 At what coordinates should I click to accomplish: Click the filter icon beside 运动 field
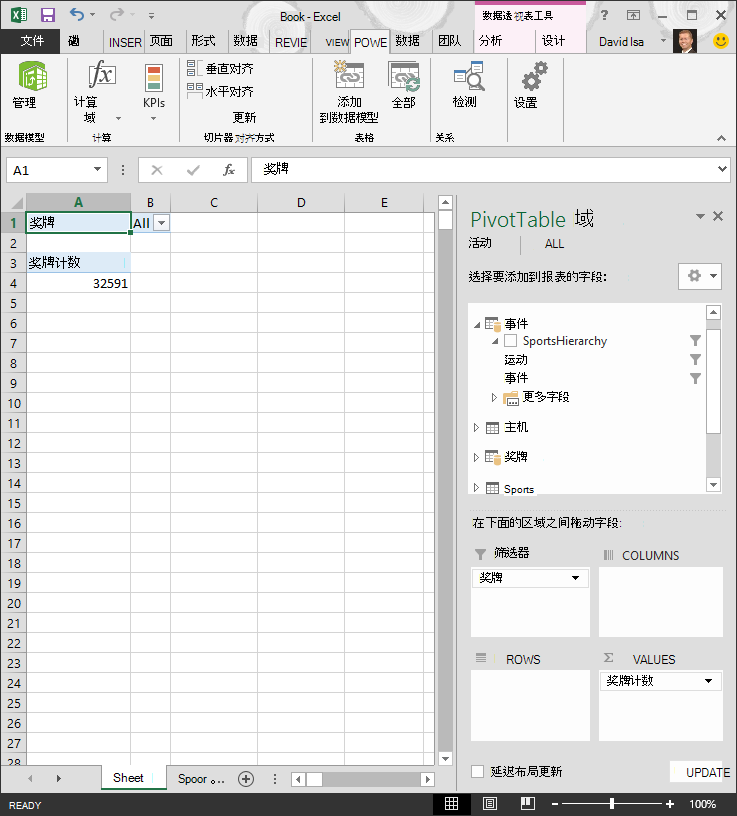pyautogui.click(x=695, y=360)
